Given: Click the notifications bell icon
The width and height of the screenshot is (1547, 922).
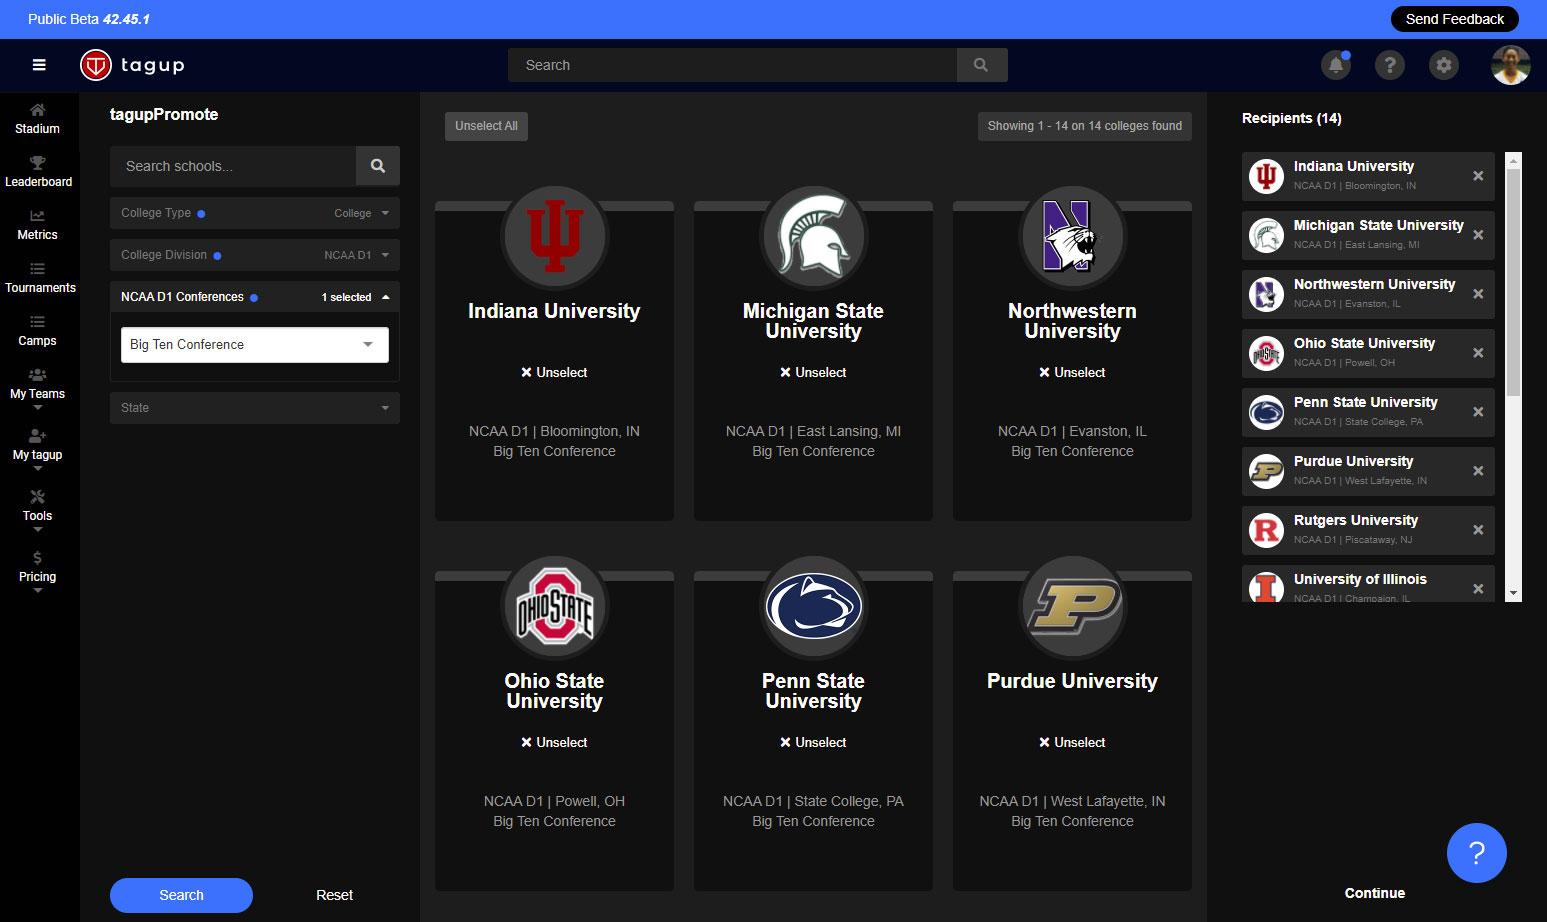Looking at the screenshot, I should coord(1335,65).
